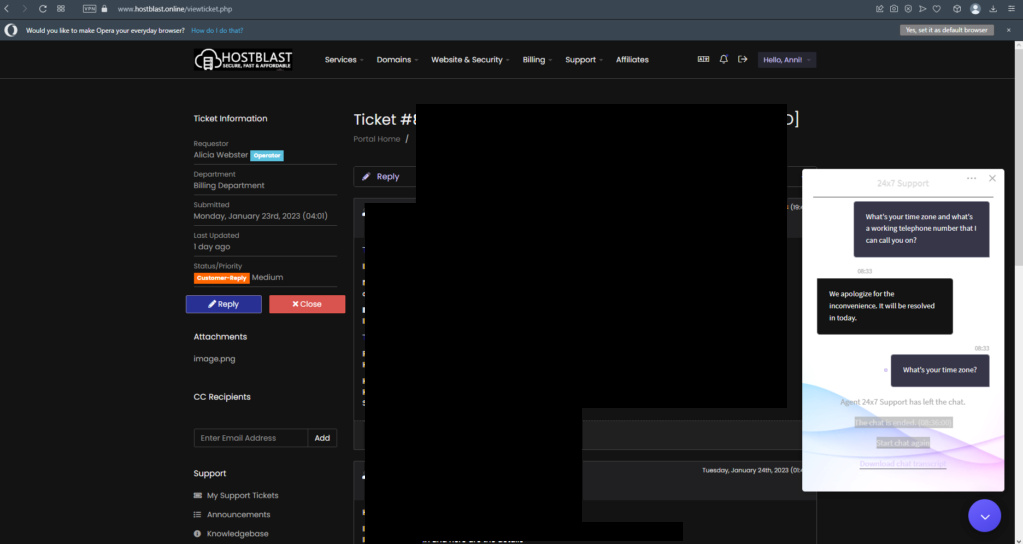Screen dimensions: 1023x544
Task: Expand the Domains menu
Action: [397, 59]
